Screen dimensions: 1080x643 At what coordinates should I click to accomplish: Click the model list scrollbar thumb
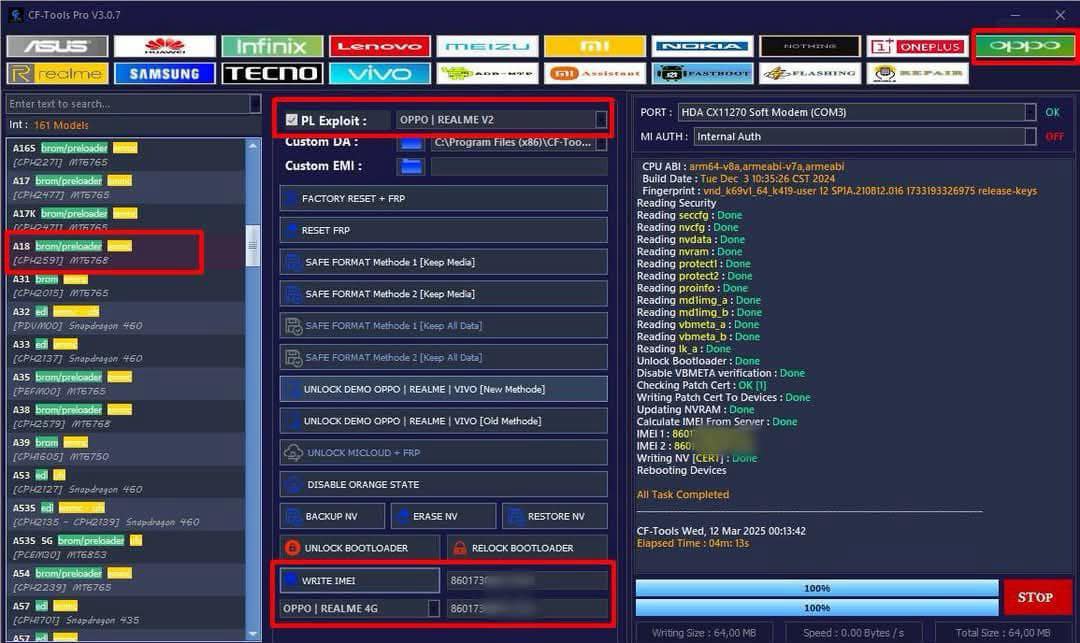click(x=253, y=245)
